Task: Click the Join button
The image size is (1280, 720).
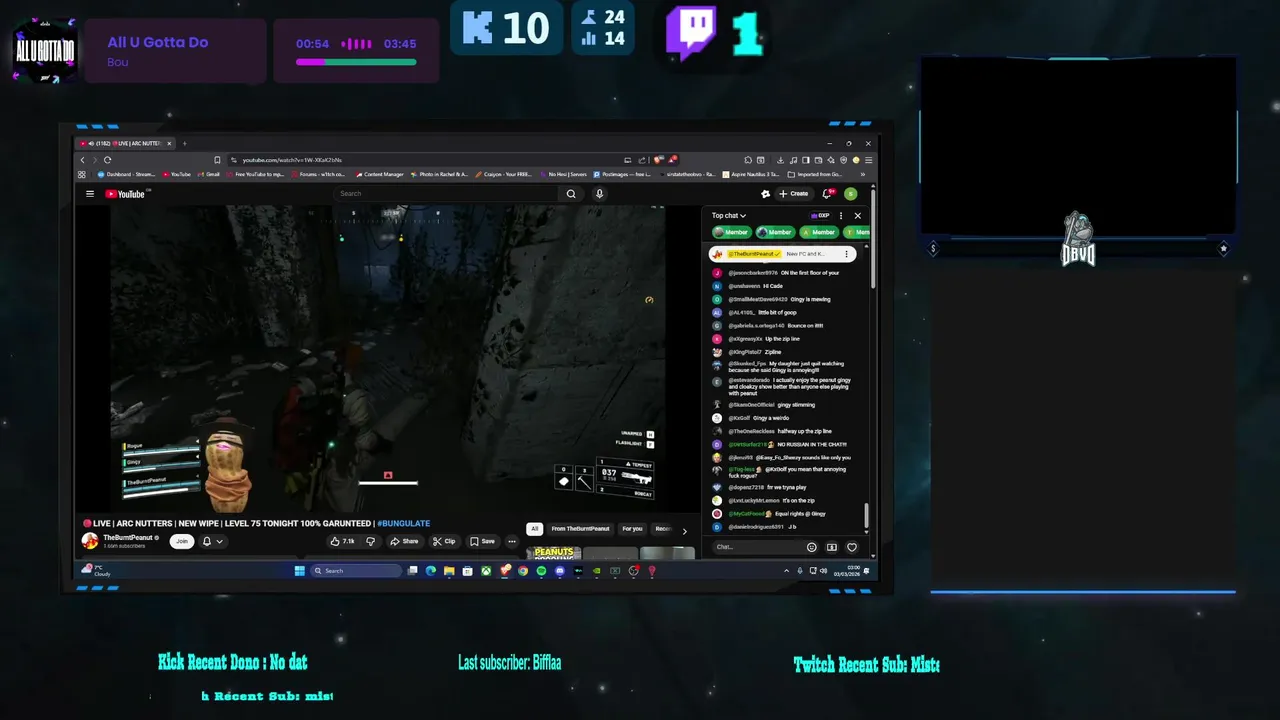Action: coord(181,541)
